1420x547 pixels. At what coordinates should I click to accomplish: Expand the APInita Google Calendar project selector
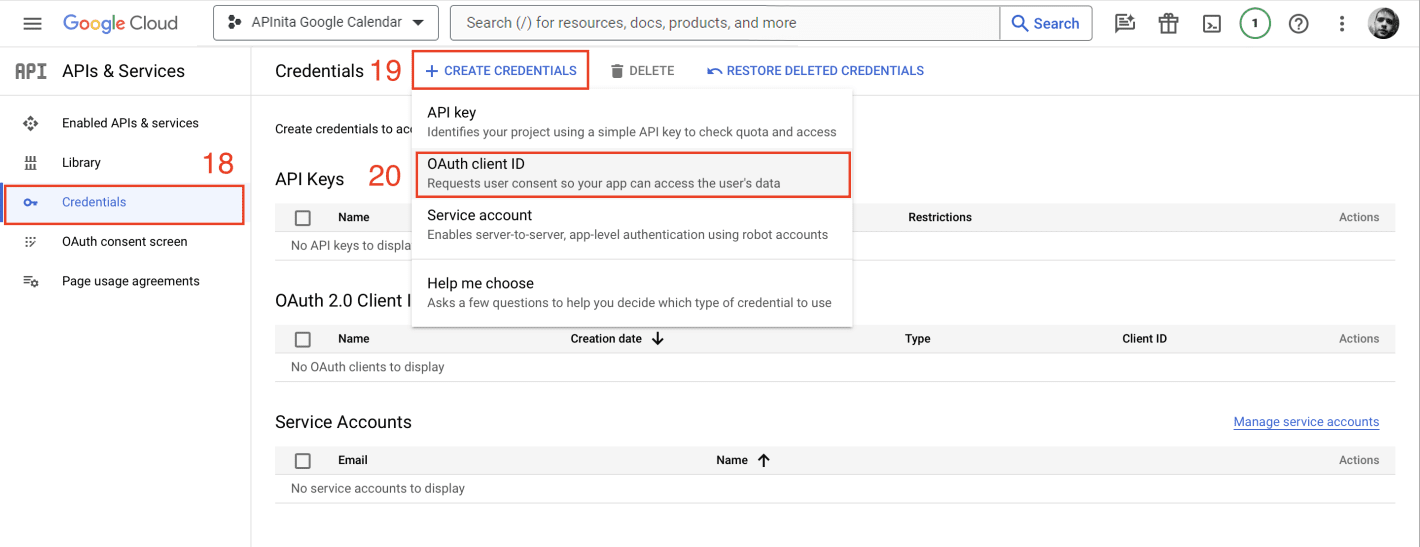point(325,23)
